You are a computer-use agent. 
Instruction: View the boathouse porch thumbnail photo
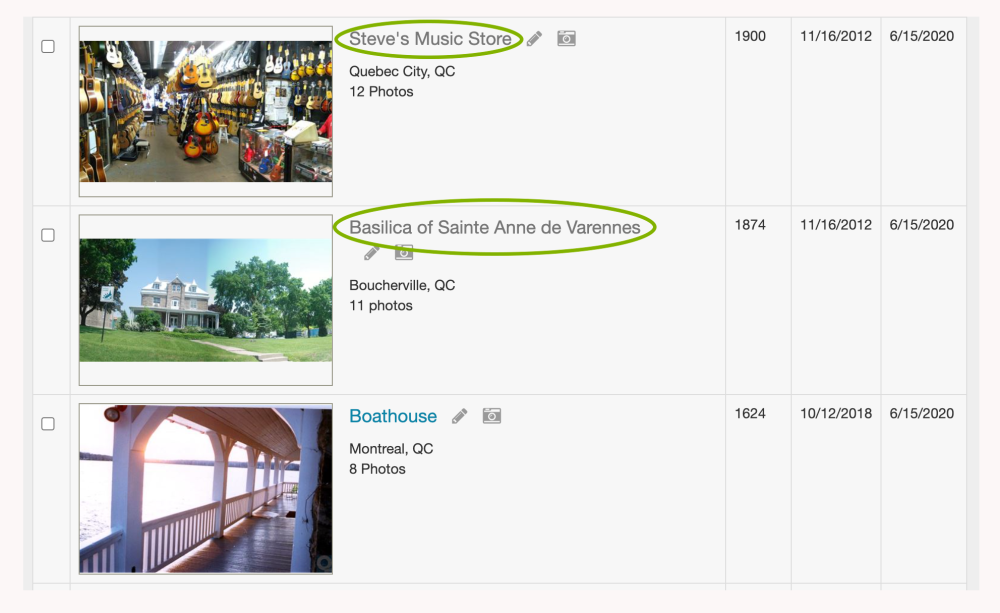206,489
